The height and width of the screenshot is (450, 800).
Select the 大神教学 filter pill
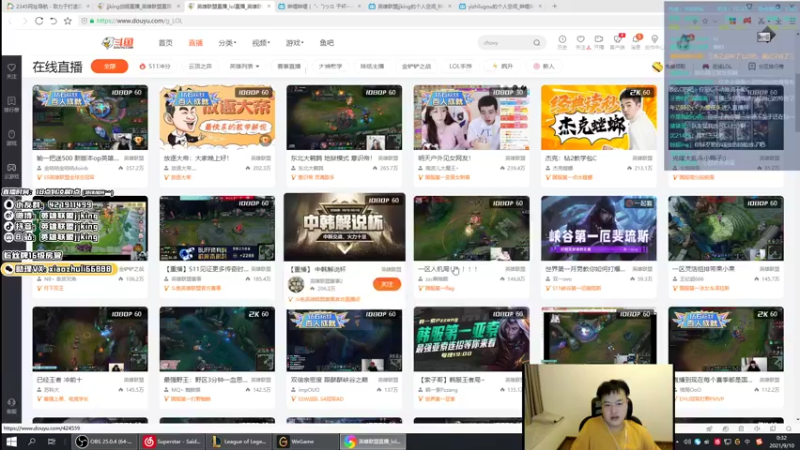tap(330, 66)
